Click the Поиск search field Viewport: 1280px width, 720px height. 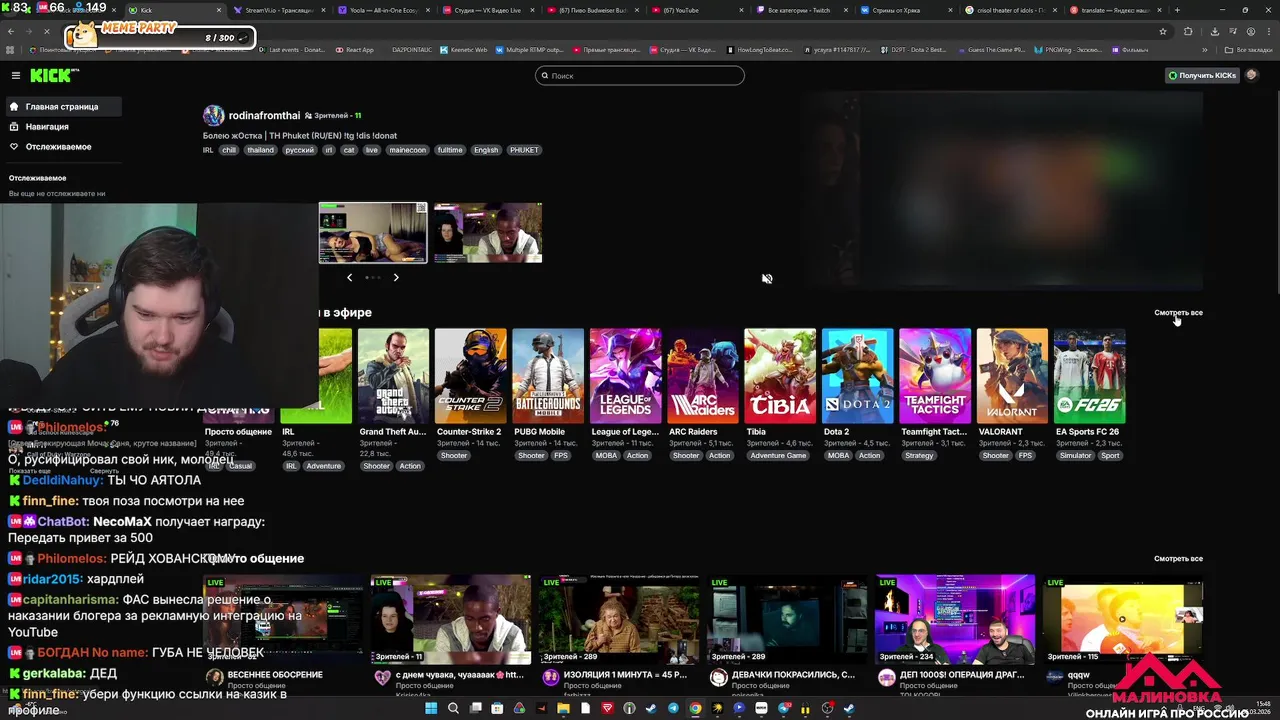coord(640,75)
